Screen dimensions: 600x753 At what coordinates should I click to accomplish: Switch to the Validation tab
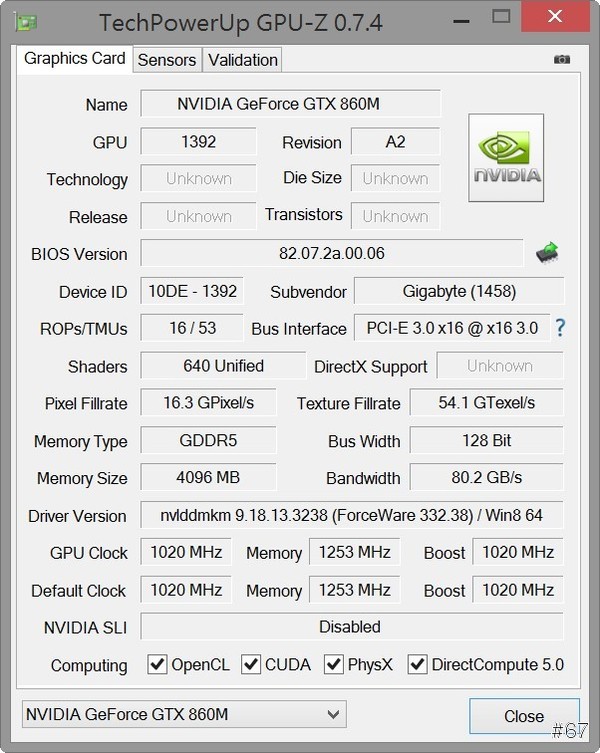(x=243, y=60)
